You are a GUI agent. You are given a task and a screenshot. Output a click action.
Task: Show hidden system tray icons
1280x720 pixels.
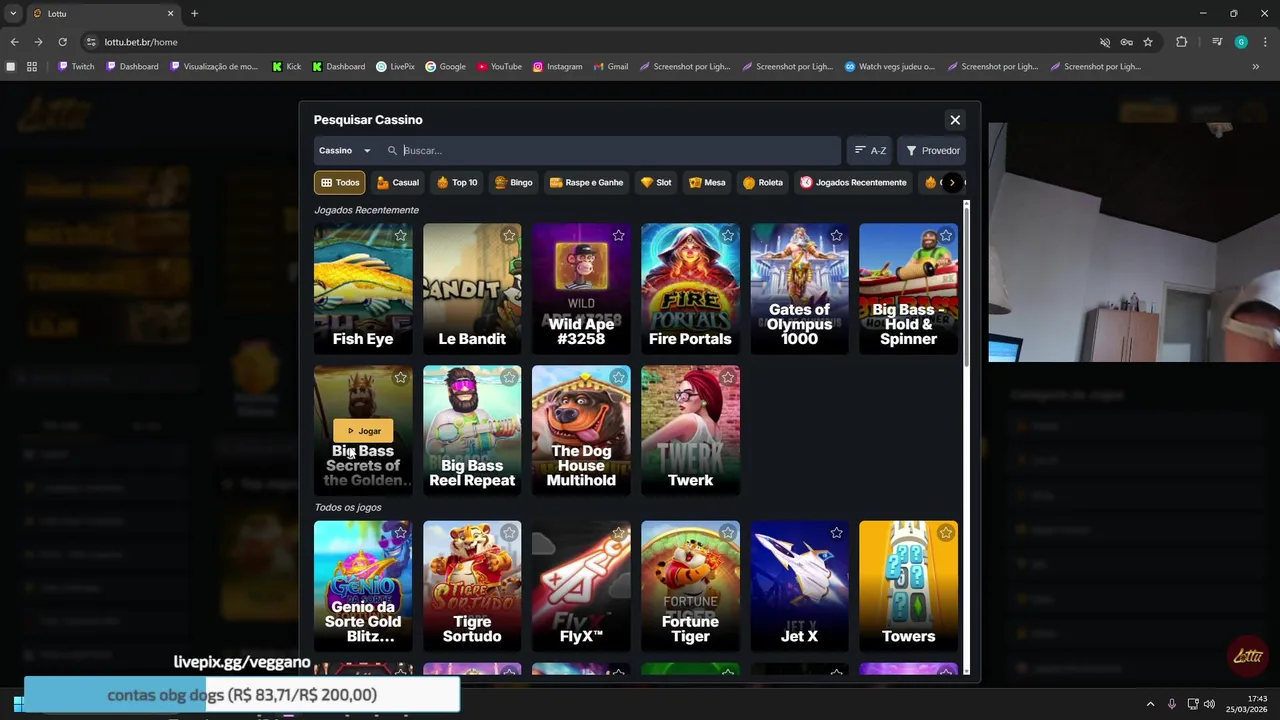1150,704
